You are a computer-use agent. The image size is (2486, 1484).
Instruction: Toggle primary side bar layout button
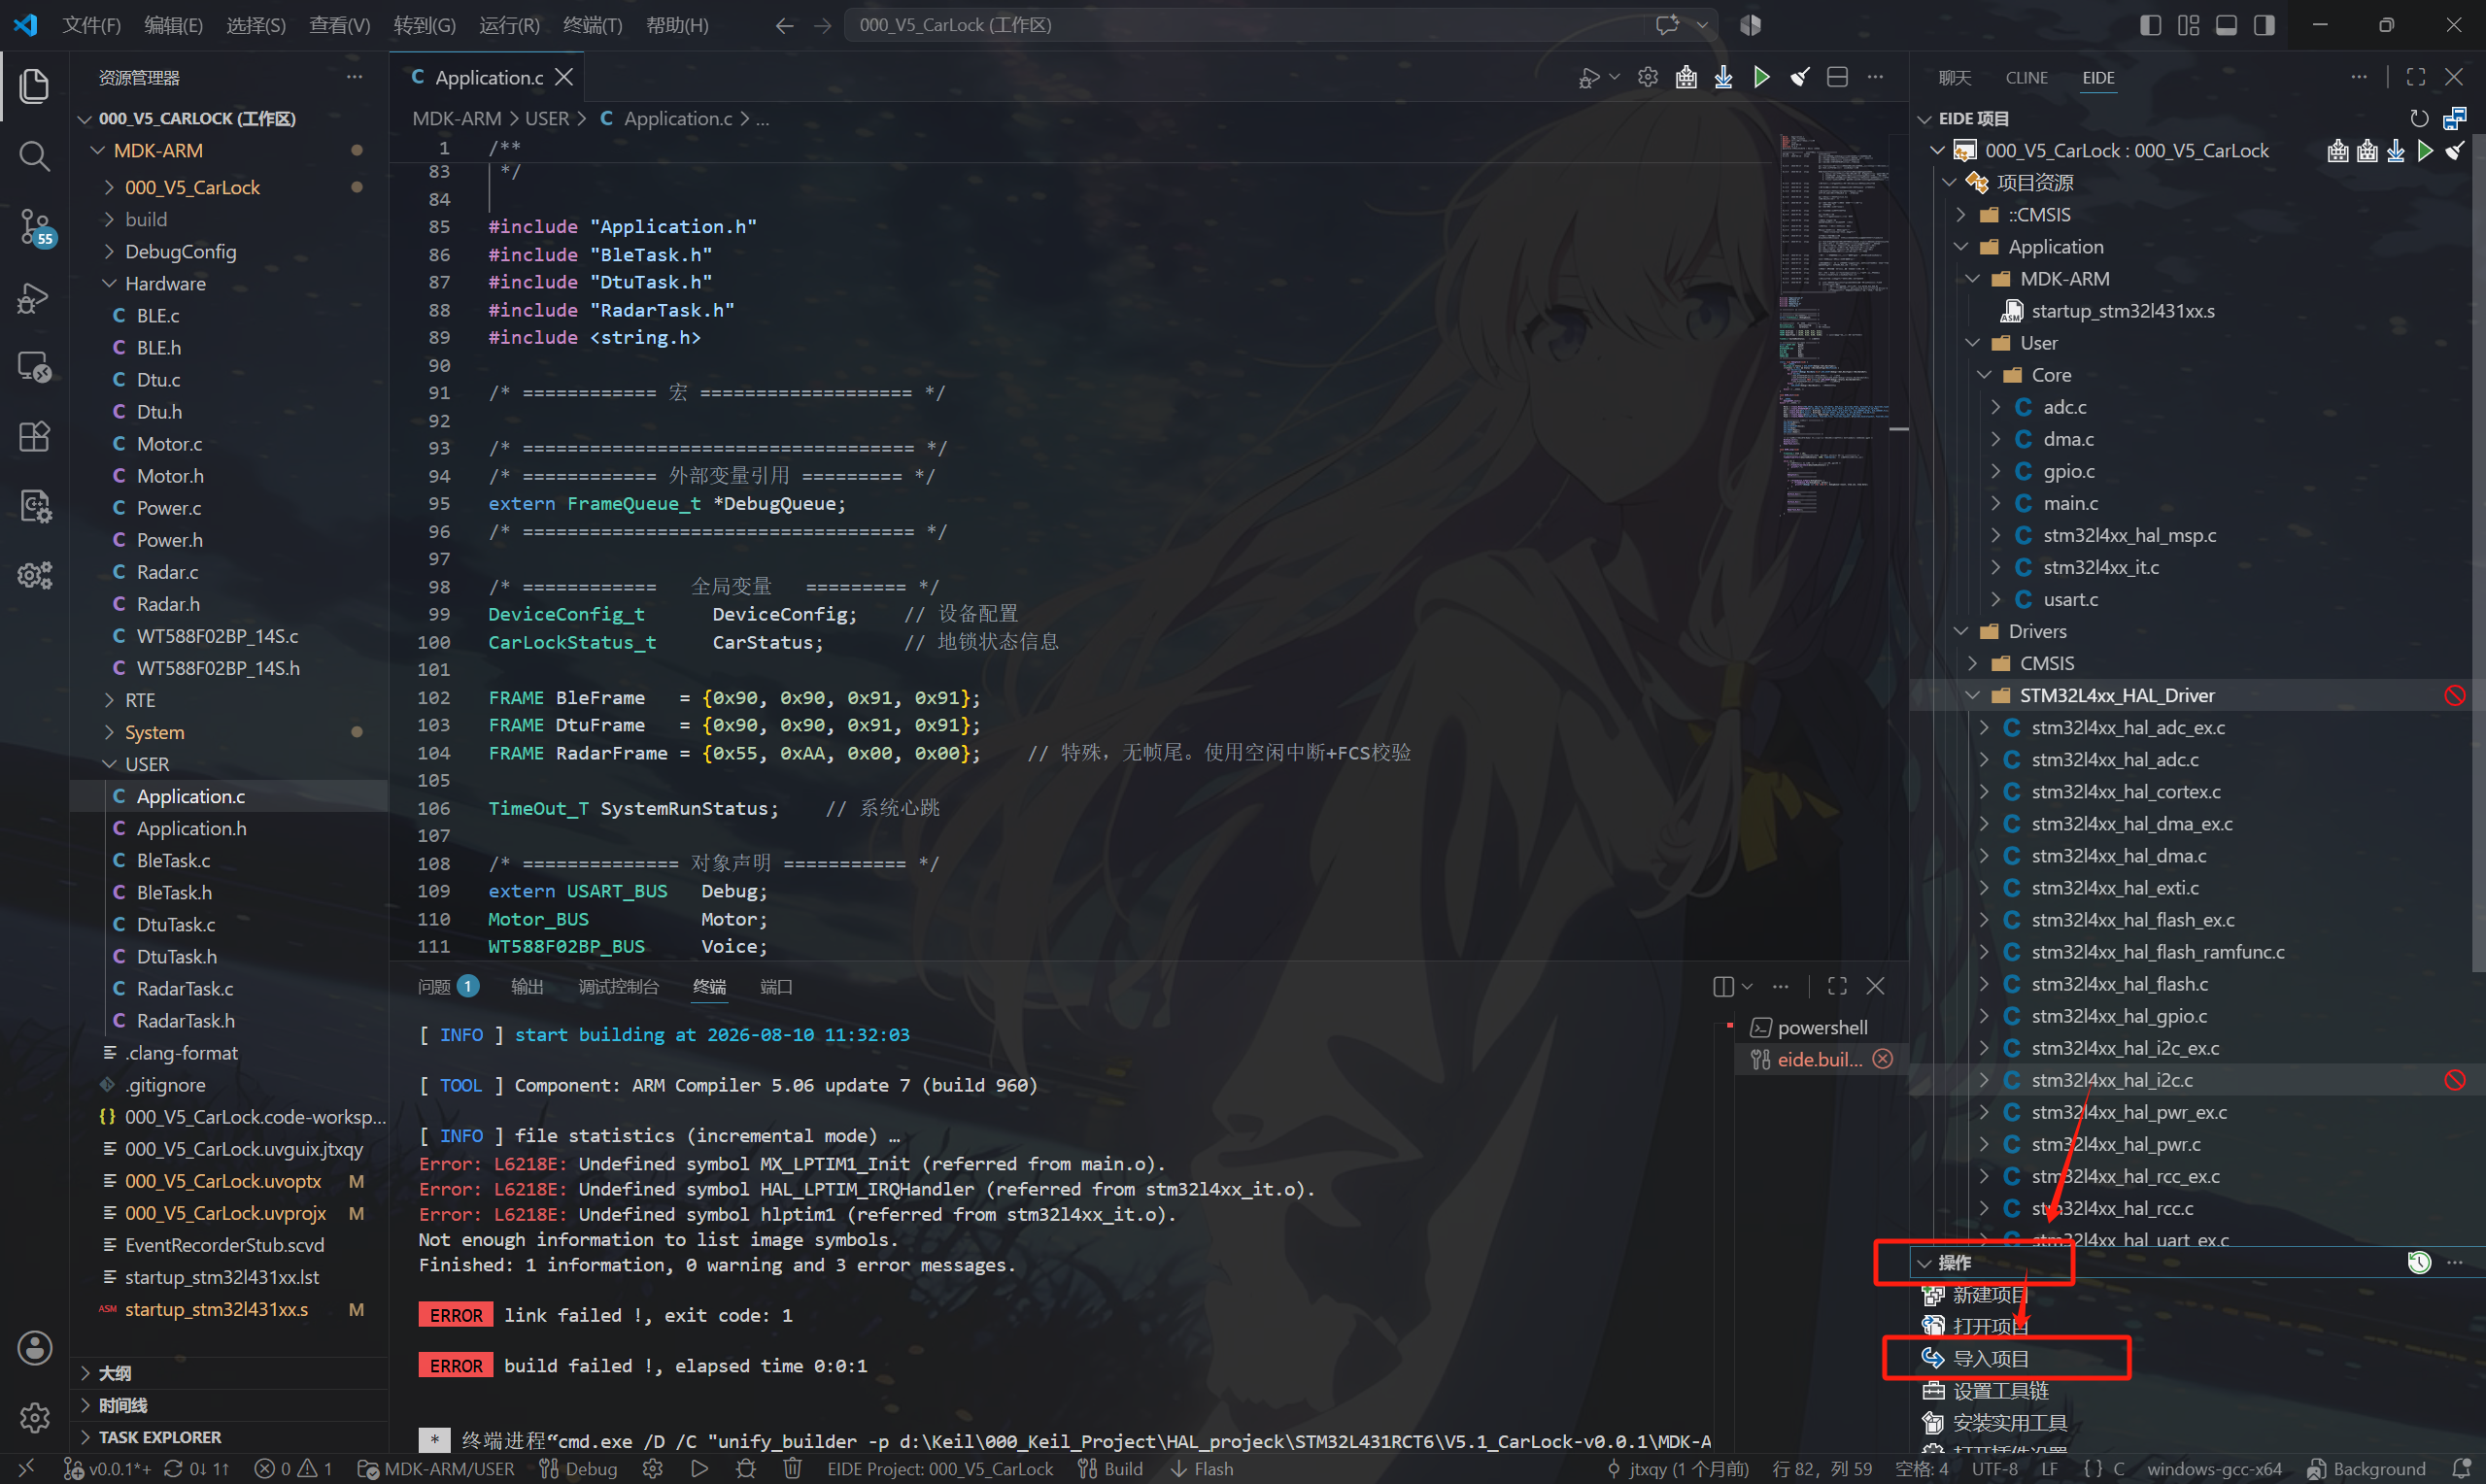click(2150, 25)
